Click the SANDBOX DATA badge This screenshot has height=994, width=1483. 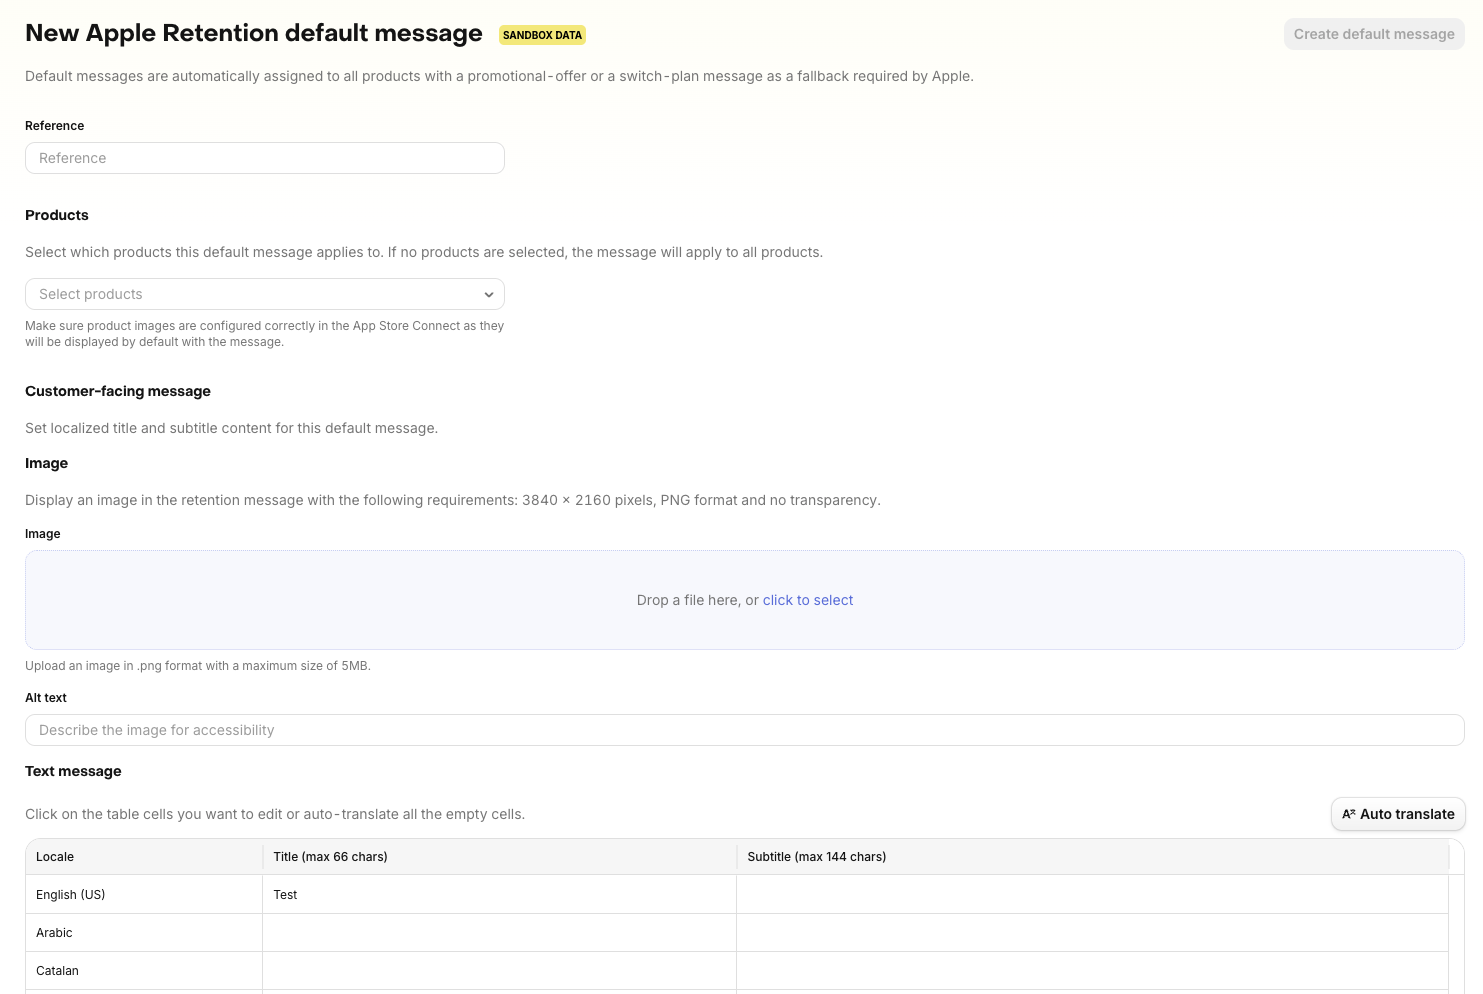pos(542,35)
